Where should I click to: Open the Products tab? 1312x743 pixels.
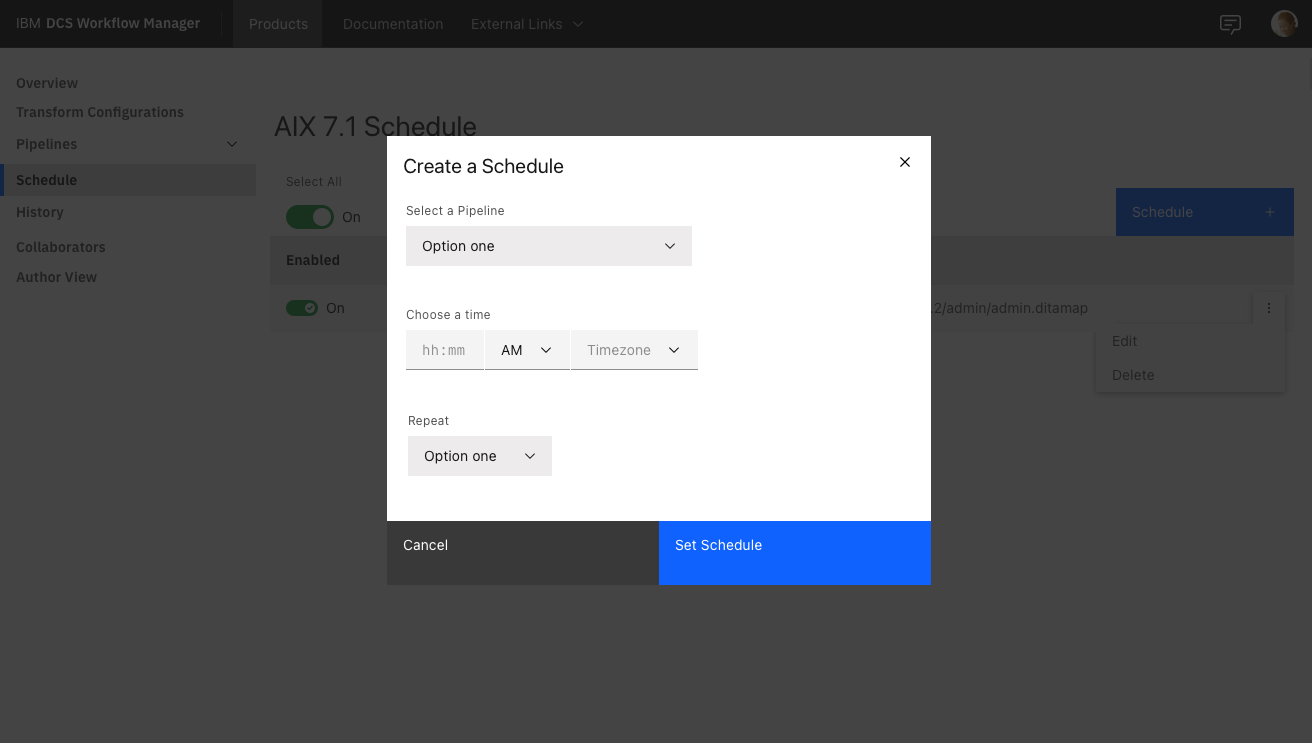(278, 24)
